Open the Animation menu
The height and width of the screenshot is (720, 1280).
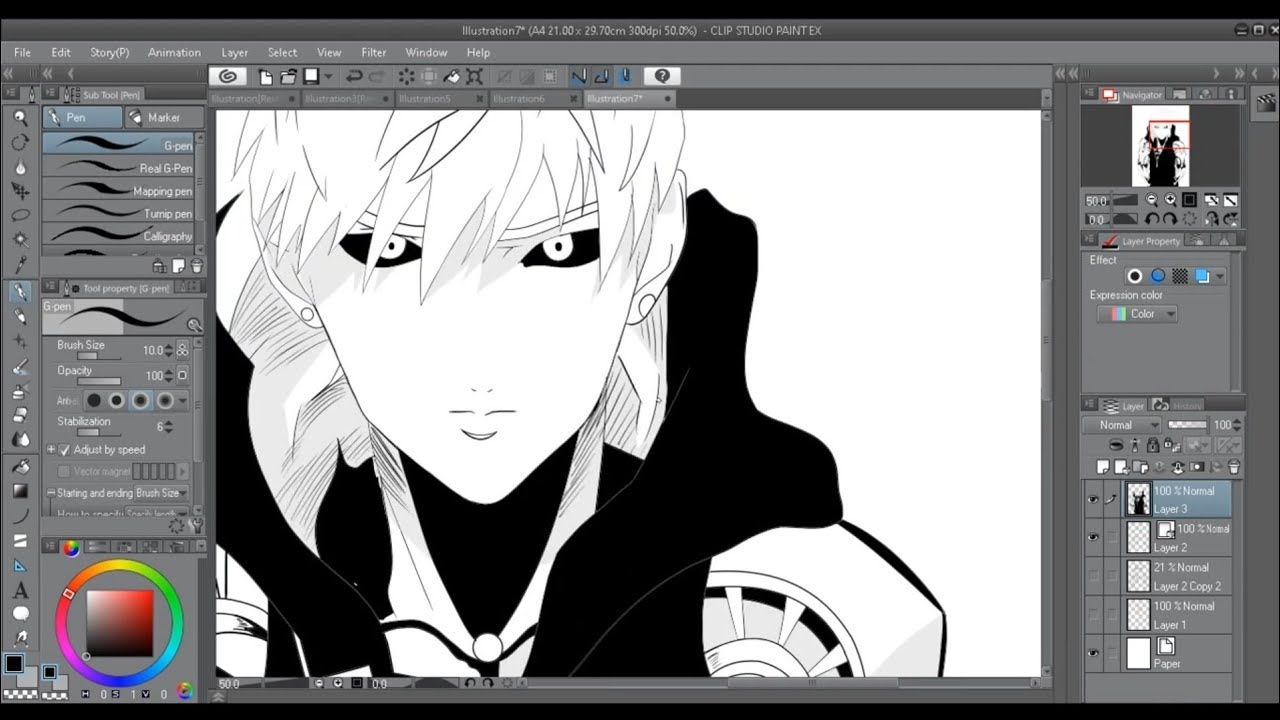(174, 52)
